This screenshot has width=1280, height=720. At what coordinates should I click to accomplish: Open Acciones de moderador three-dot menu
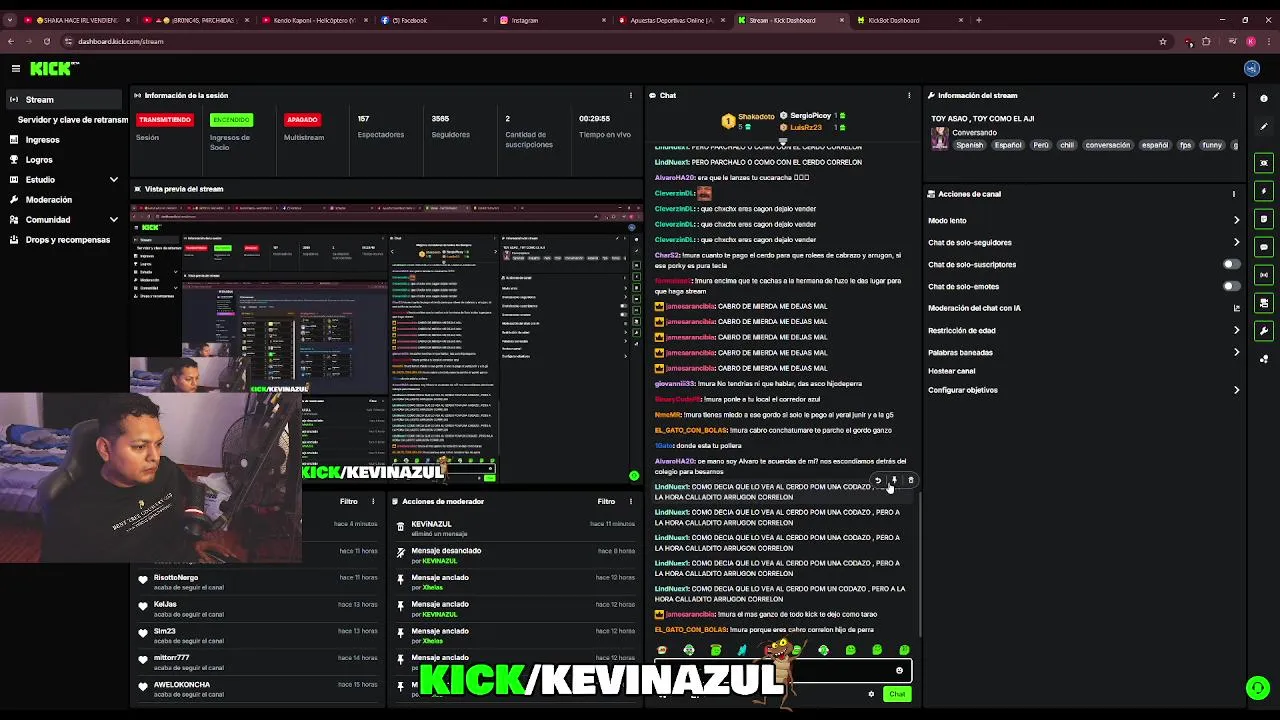(631, 502)
